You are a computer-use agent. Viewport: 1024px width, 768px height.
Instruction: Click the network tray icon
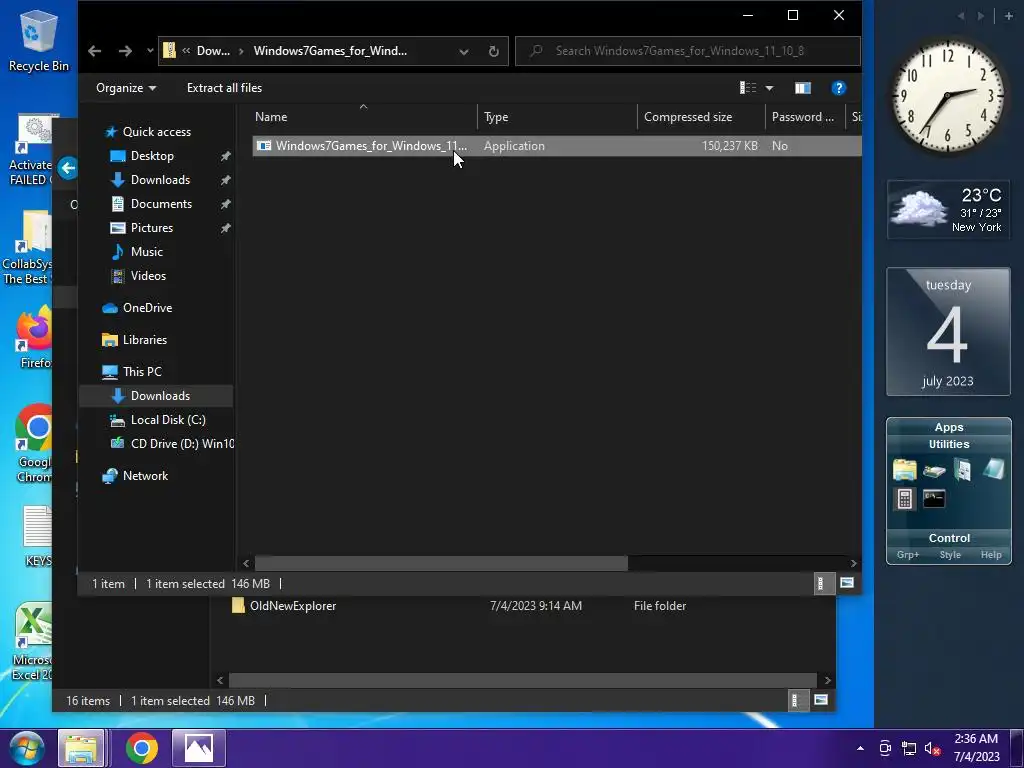(x=908, y=748)
